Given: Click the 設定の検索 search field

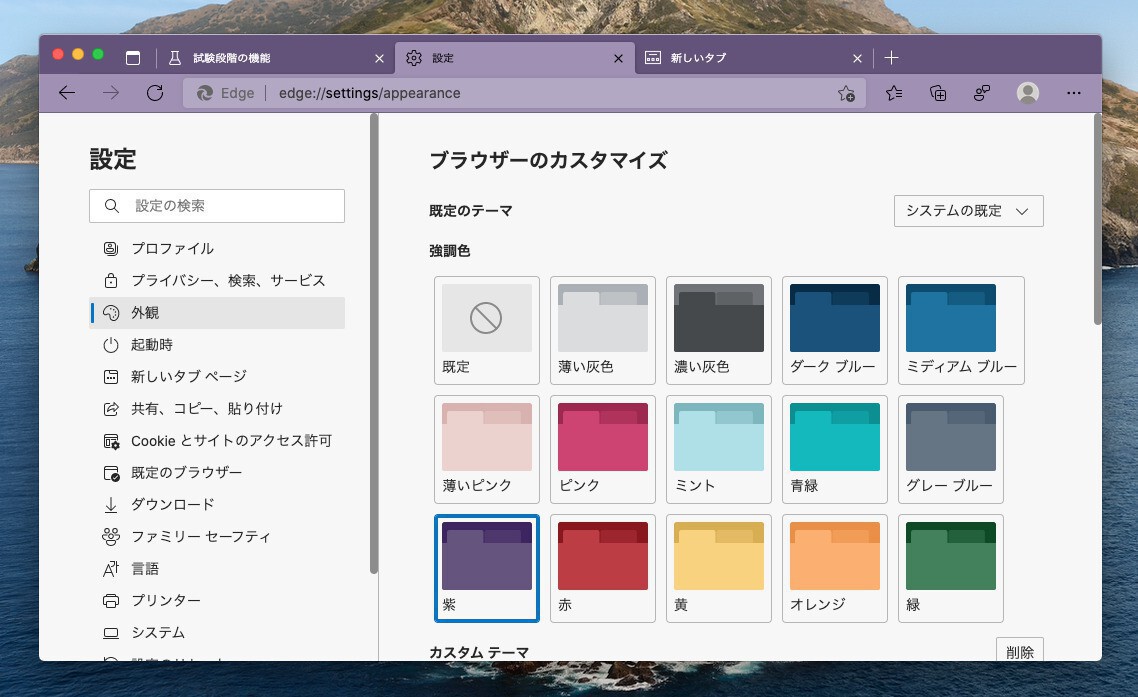Looking at the screenshot, I should pyautogui.click(x=230, y=206).
